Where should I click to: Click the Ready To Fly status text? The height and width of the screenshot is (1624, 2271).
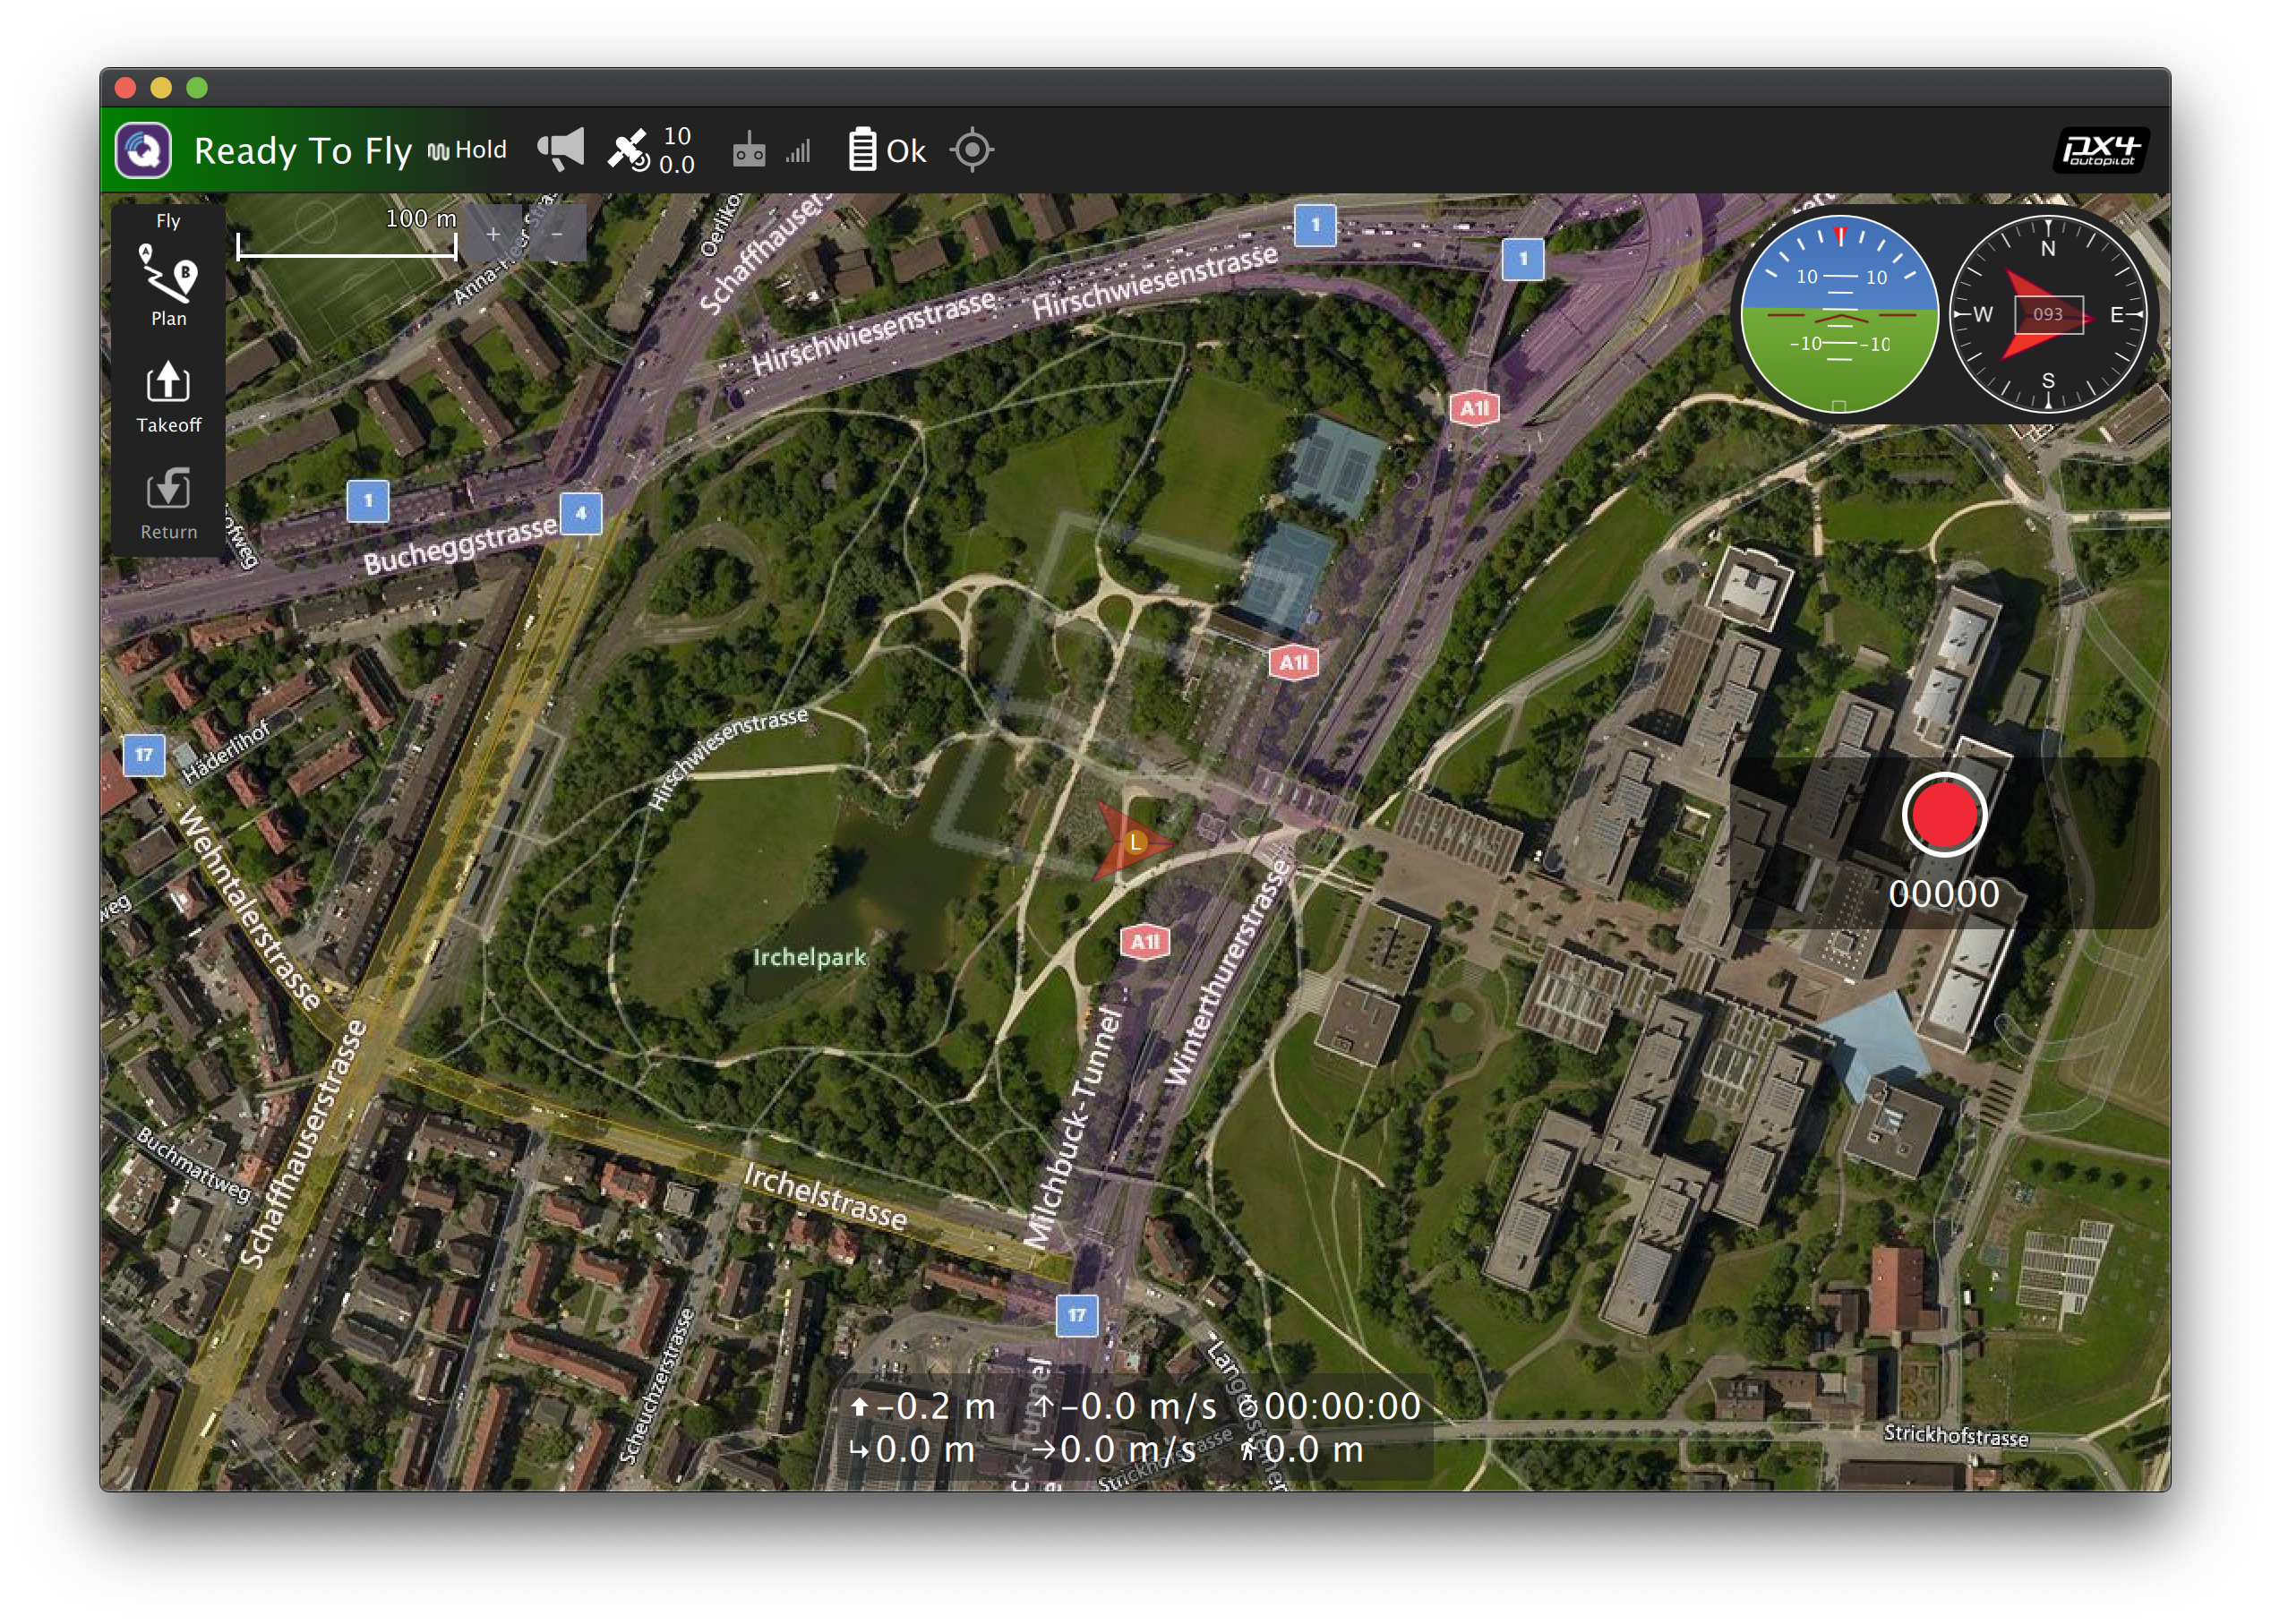click(302, 151)
